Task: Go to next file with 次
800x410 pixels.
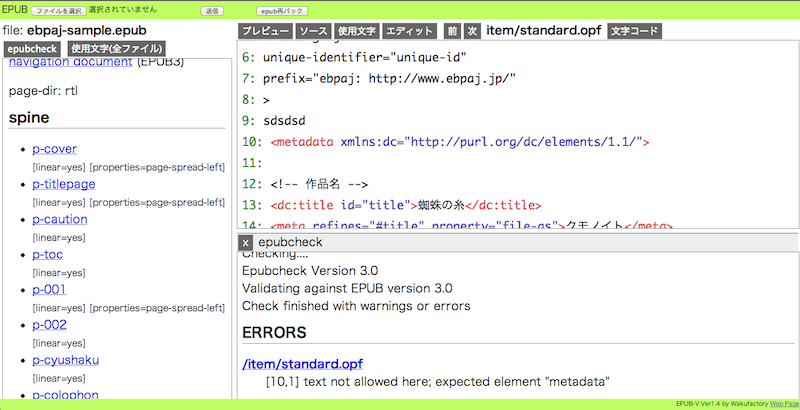Action: [473, 31]
